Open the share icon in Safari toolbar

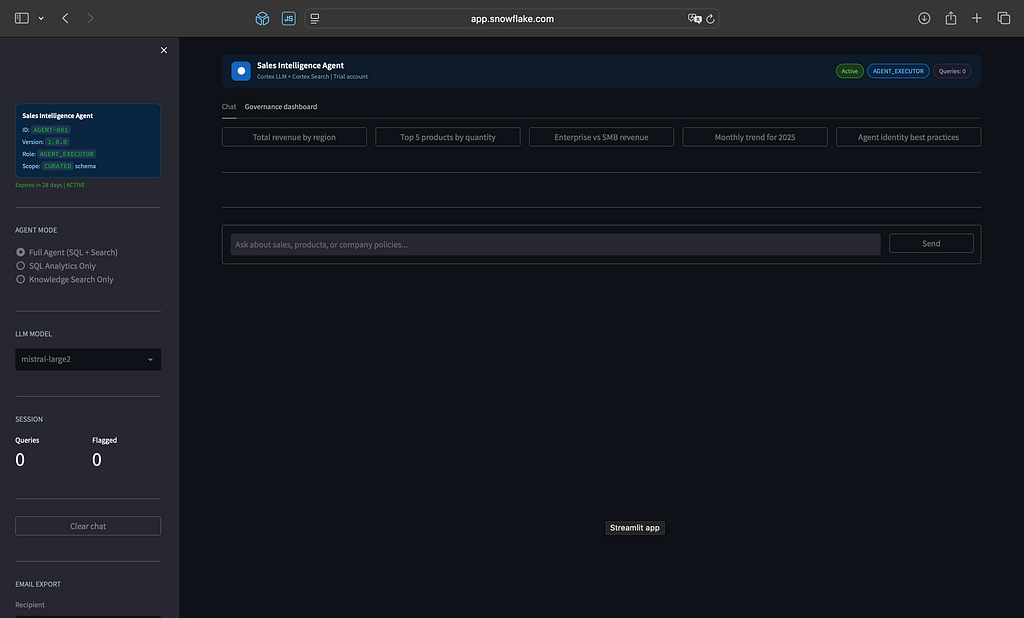click(x=951, y=18)
